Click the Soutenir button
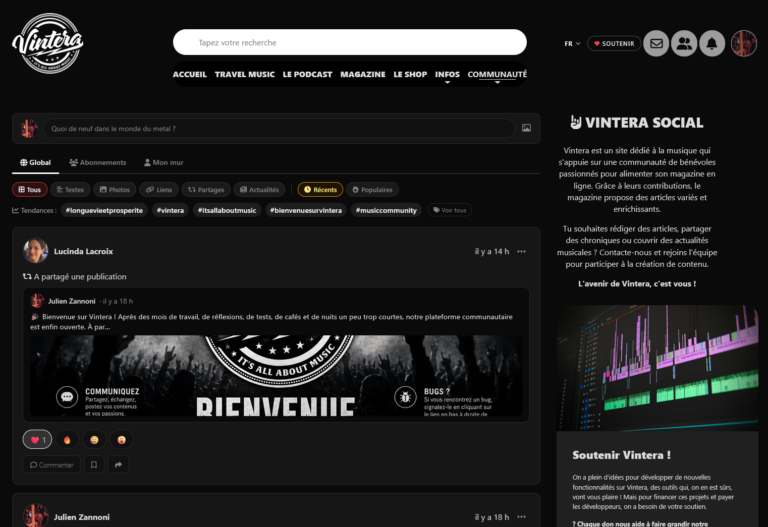Image resolution: width=768 pixels, height=527 pixels. 614,44
